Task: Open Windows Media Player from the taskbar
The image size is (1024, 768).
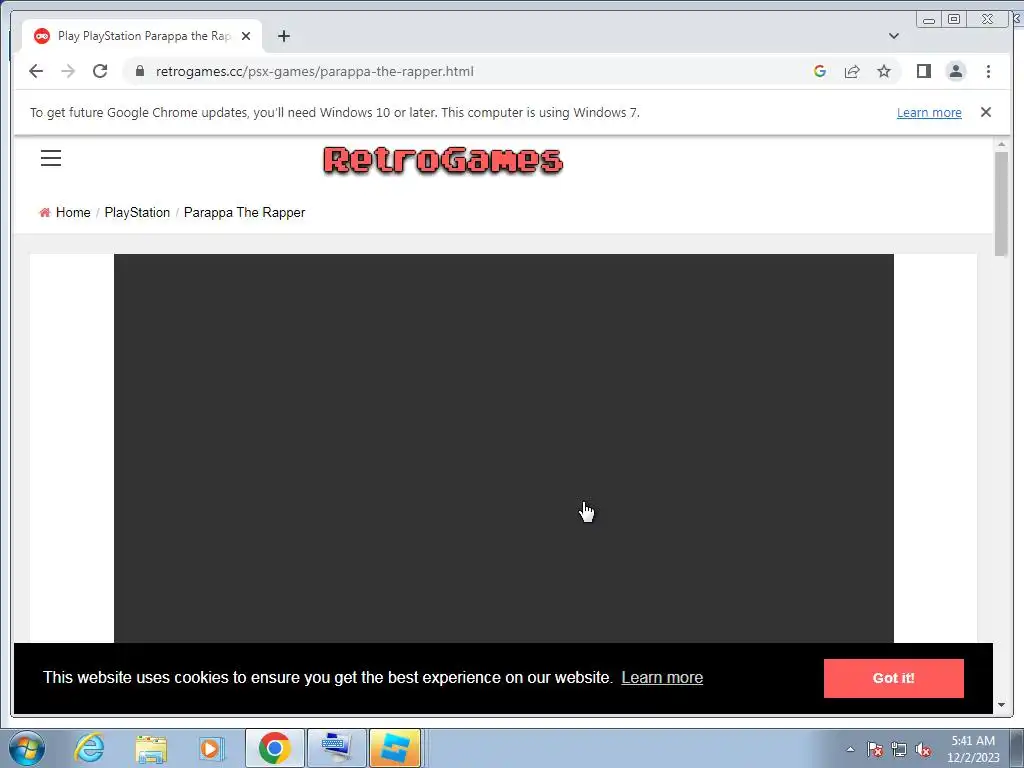Action: pyautogui.click(x=212, y=748)
